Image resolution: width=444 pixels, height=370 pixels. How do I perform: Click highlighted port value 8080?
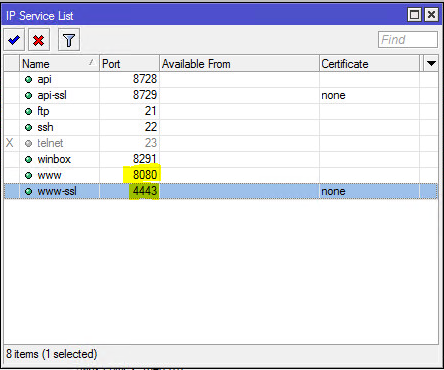coord(145,175)
